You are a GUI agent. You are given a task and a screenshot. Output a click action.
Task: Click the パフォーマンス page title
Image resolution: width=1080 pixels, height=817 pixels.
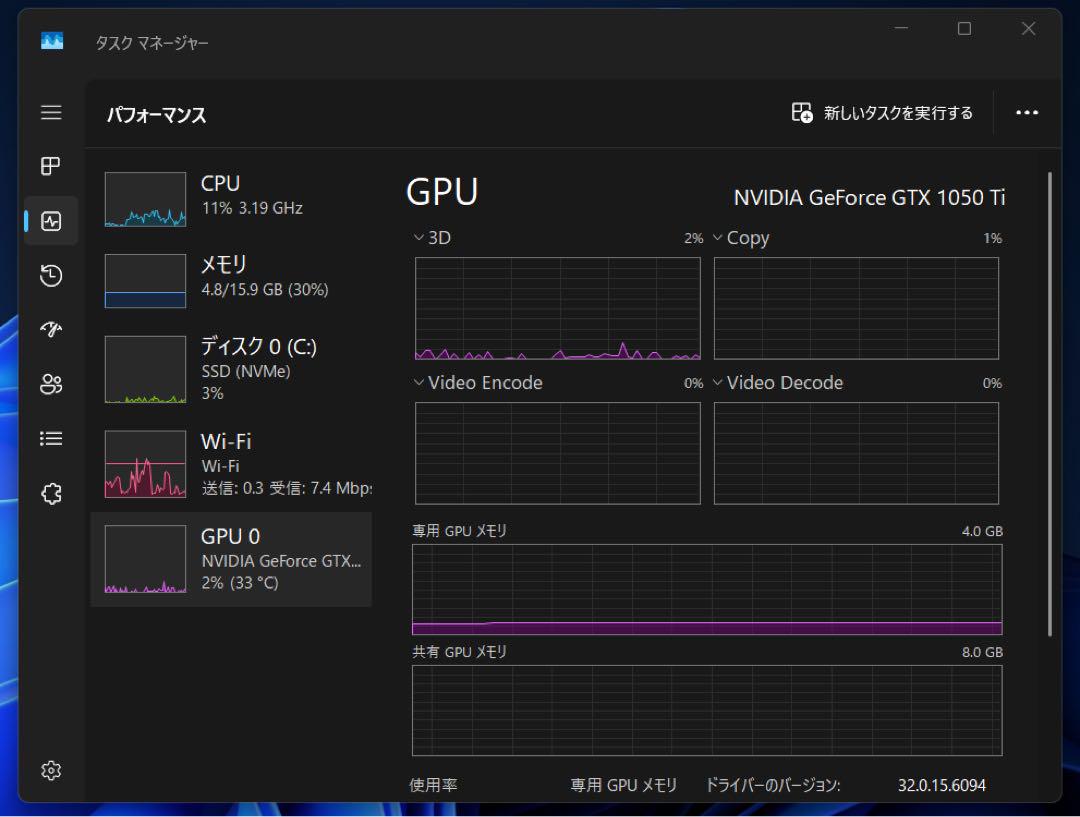coord(156,114)
